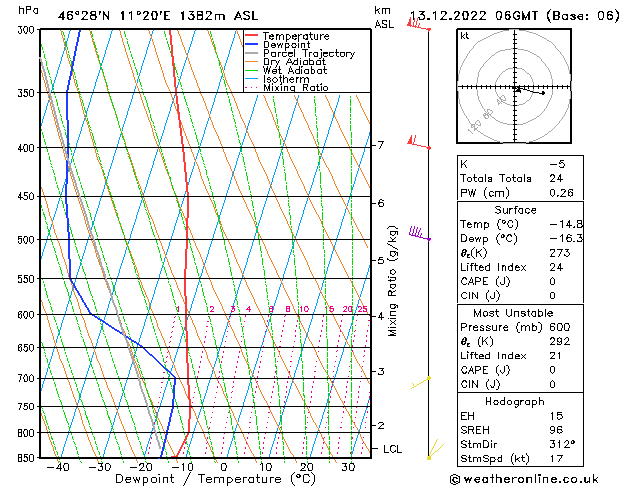Click the '30' temperature axis label
Image resolution: width=629 pixels, height=486 pixels.
click(348, 467)
